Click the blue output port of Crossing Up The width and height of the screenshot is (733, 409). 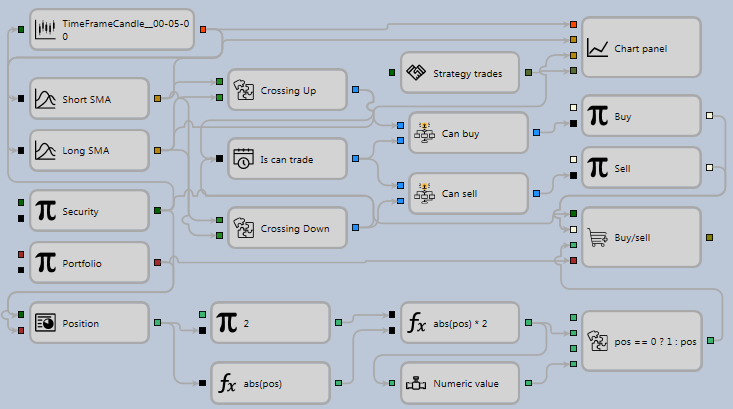[356, 89]
